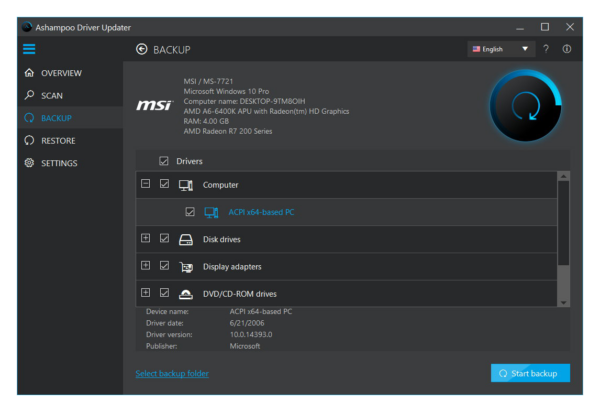Click the Select backup folder link

click(172, 373)
